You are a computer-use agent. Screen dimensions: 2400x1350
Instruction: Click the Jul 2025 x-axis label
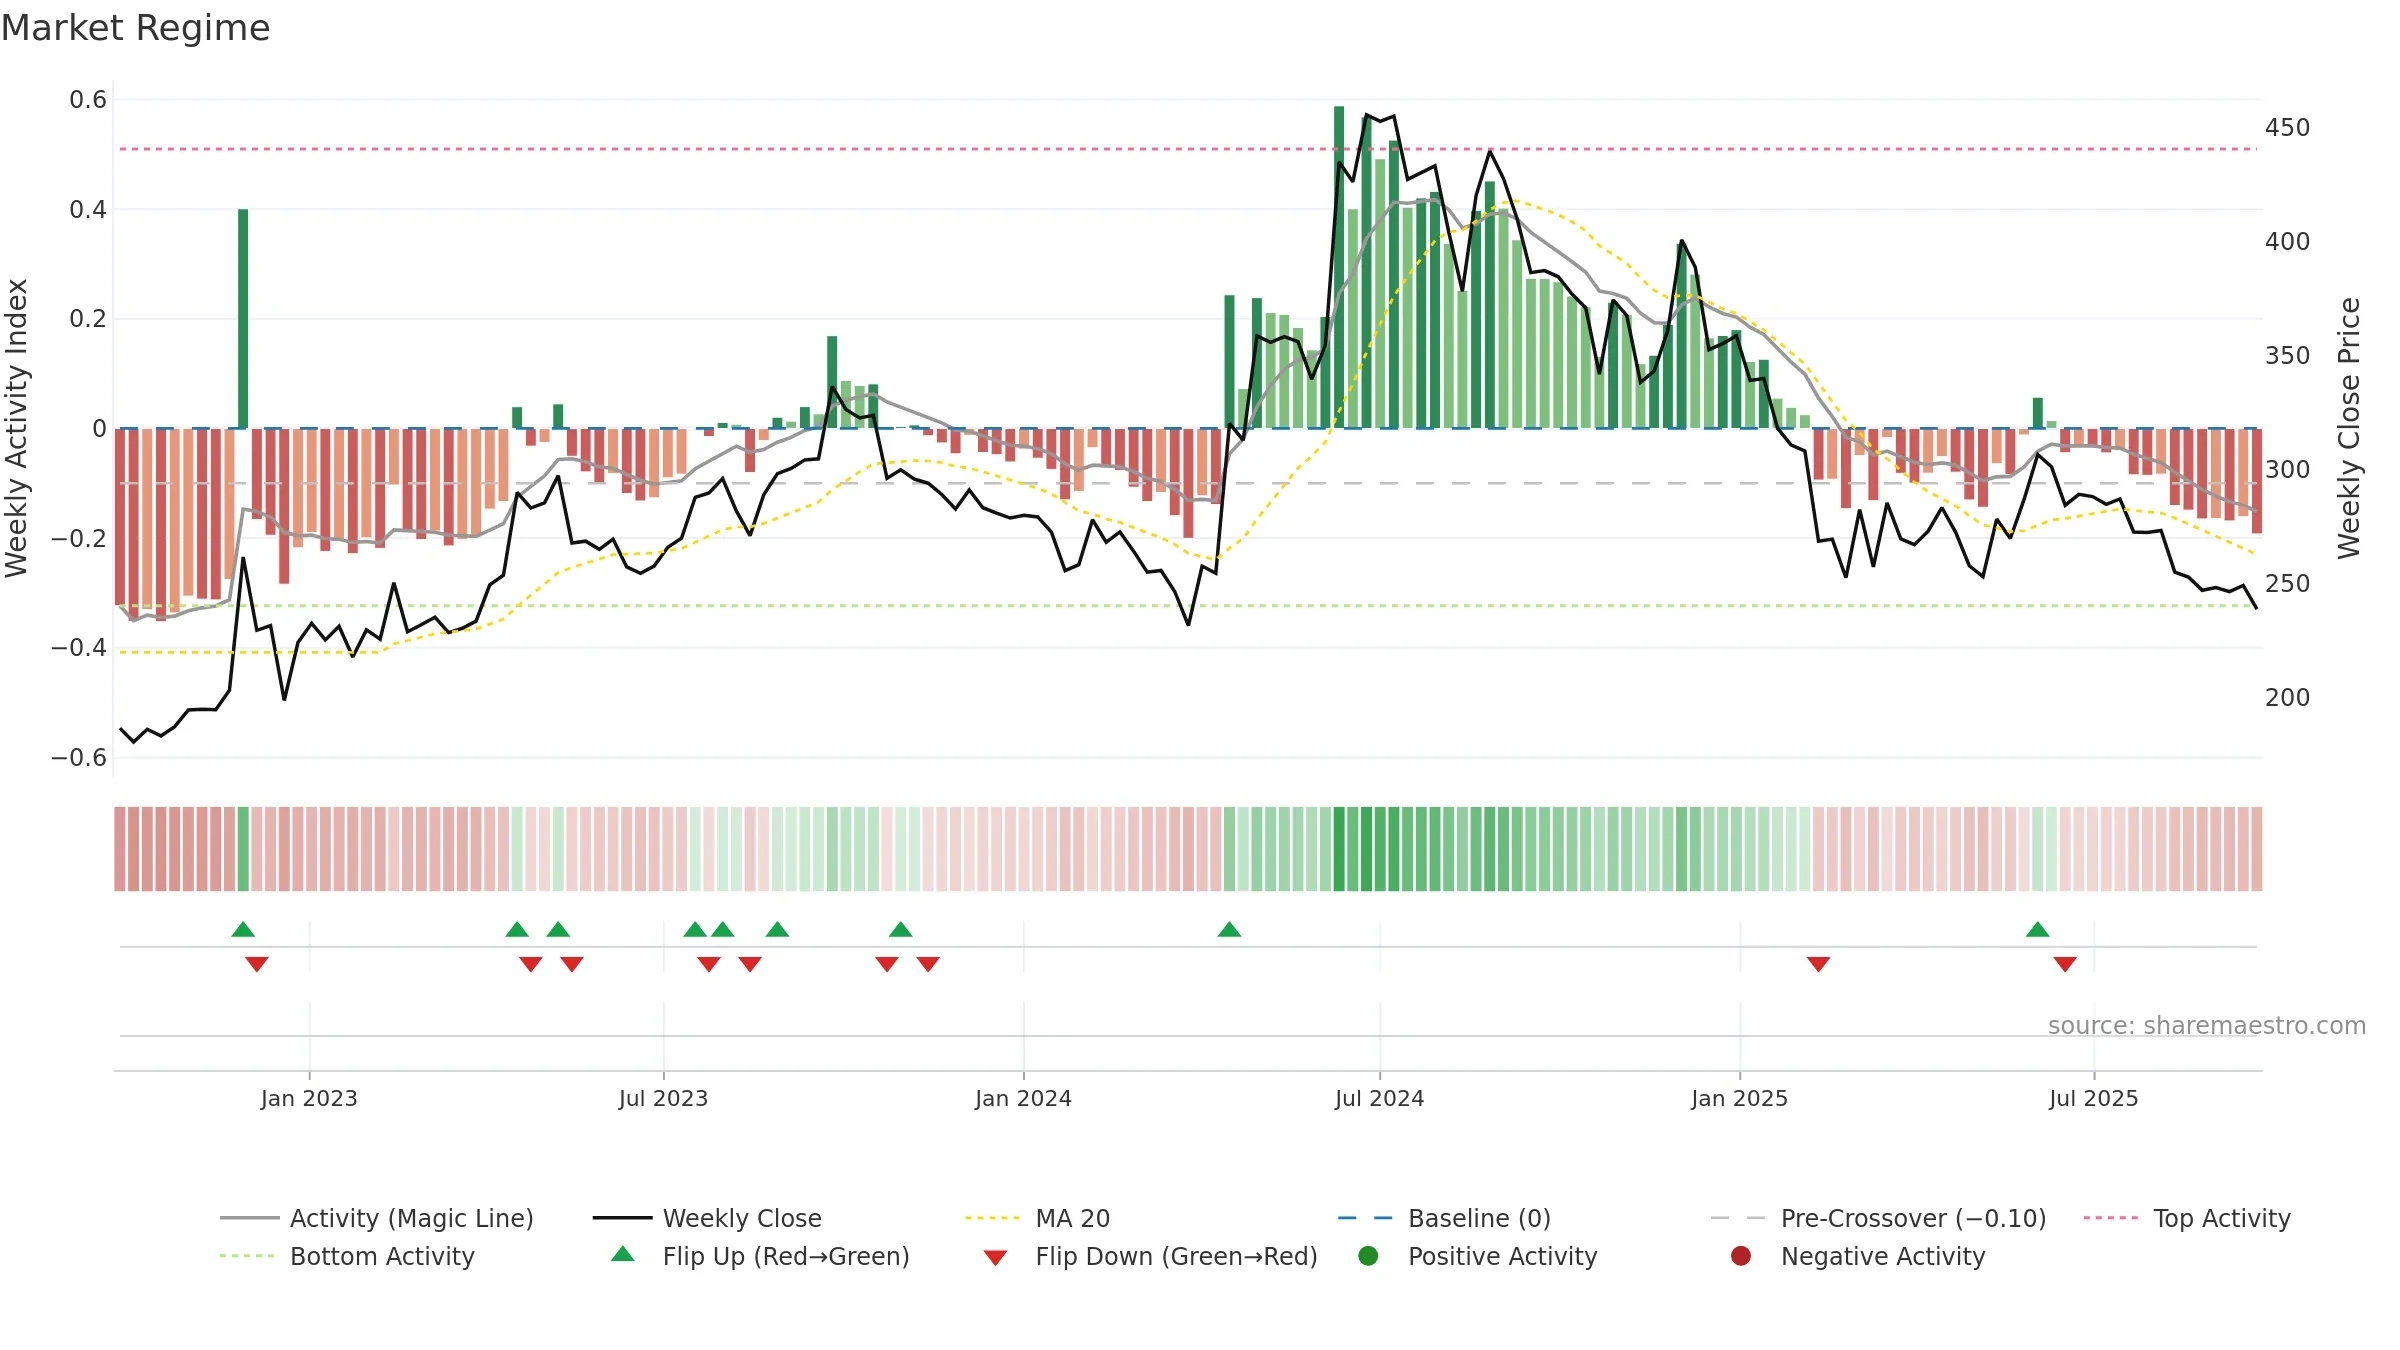[2093, 1098]
